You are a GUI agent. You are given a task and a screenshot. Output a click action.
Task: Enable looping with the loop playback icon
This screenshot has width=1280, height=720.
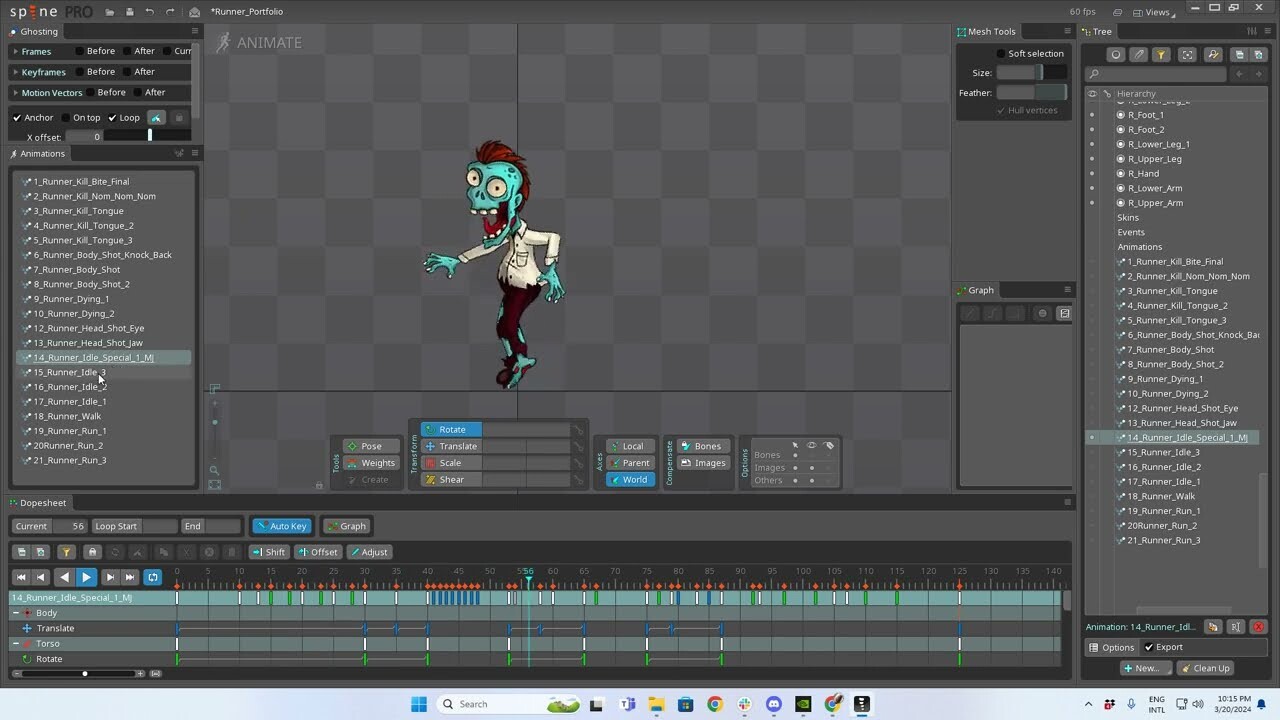click(152, 577)
